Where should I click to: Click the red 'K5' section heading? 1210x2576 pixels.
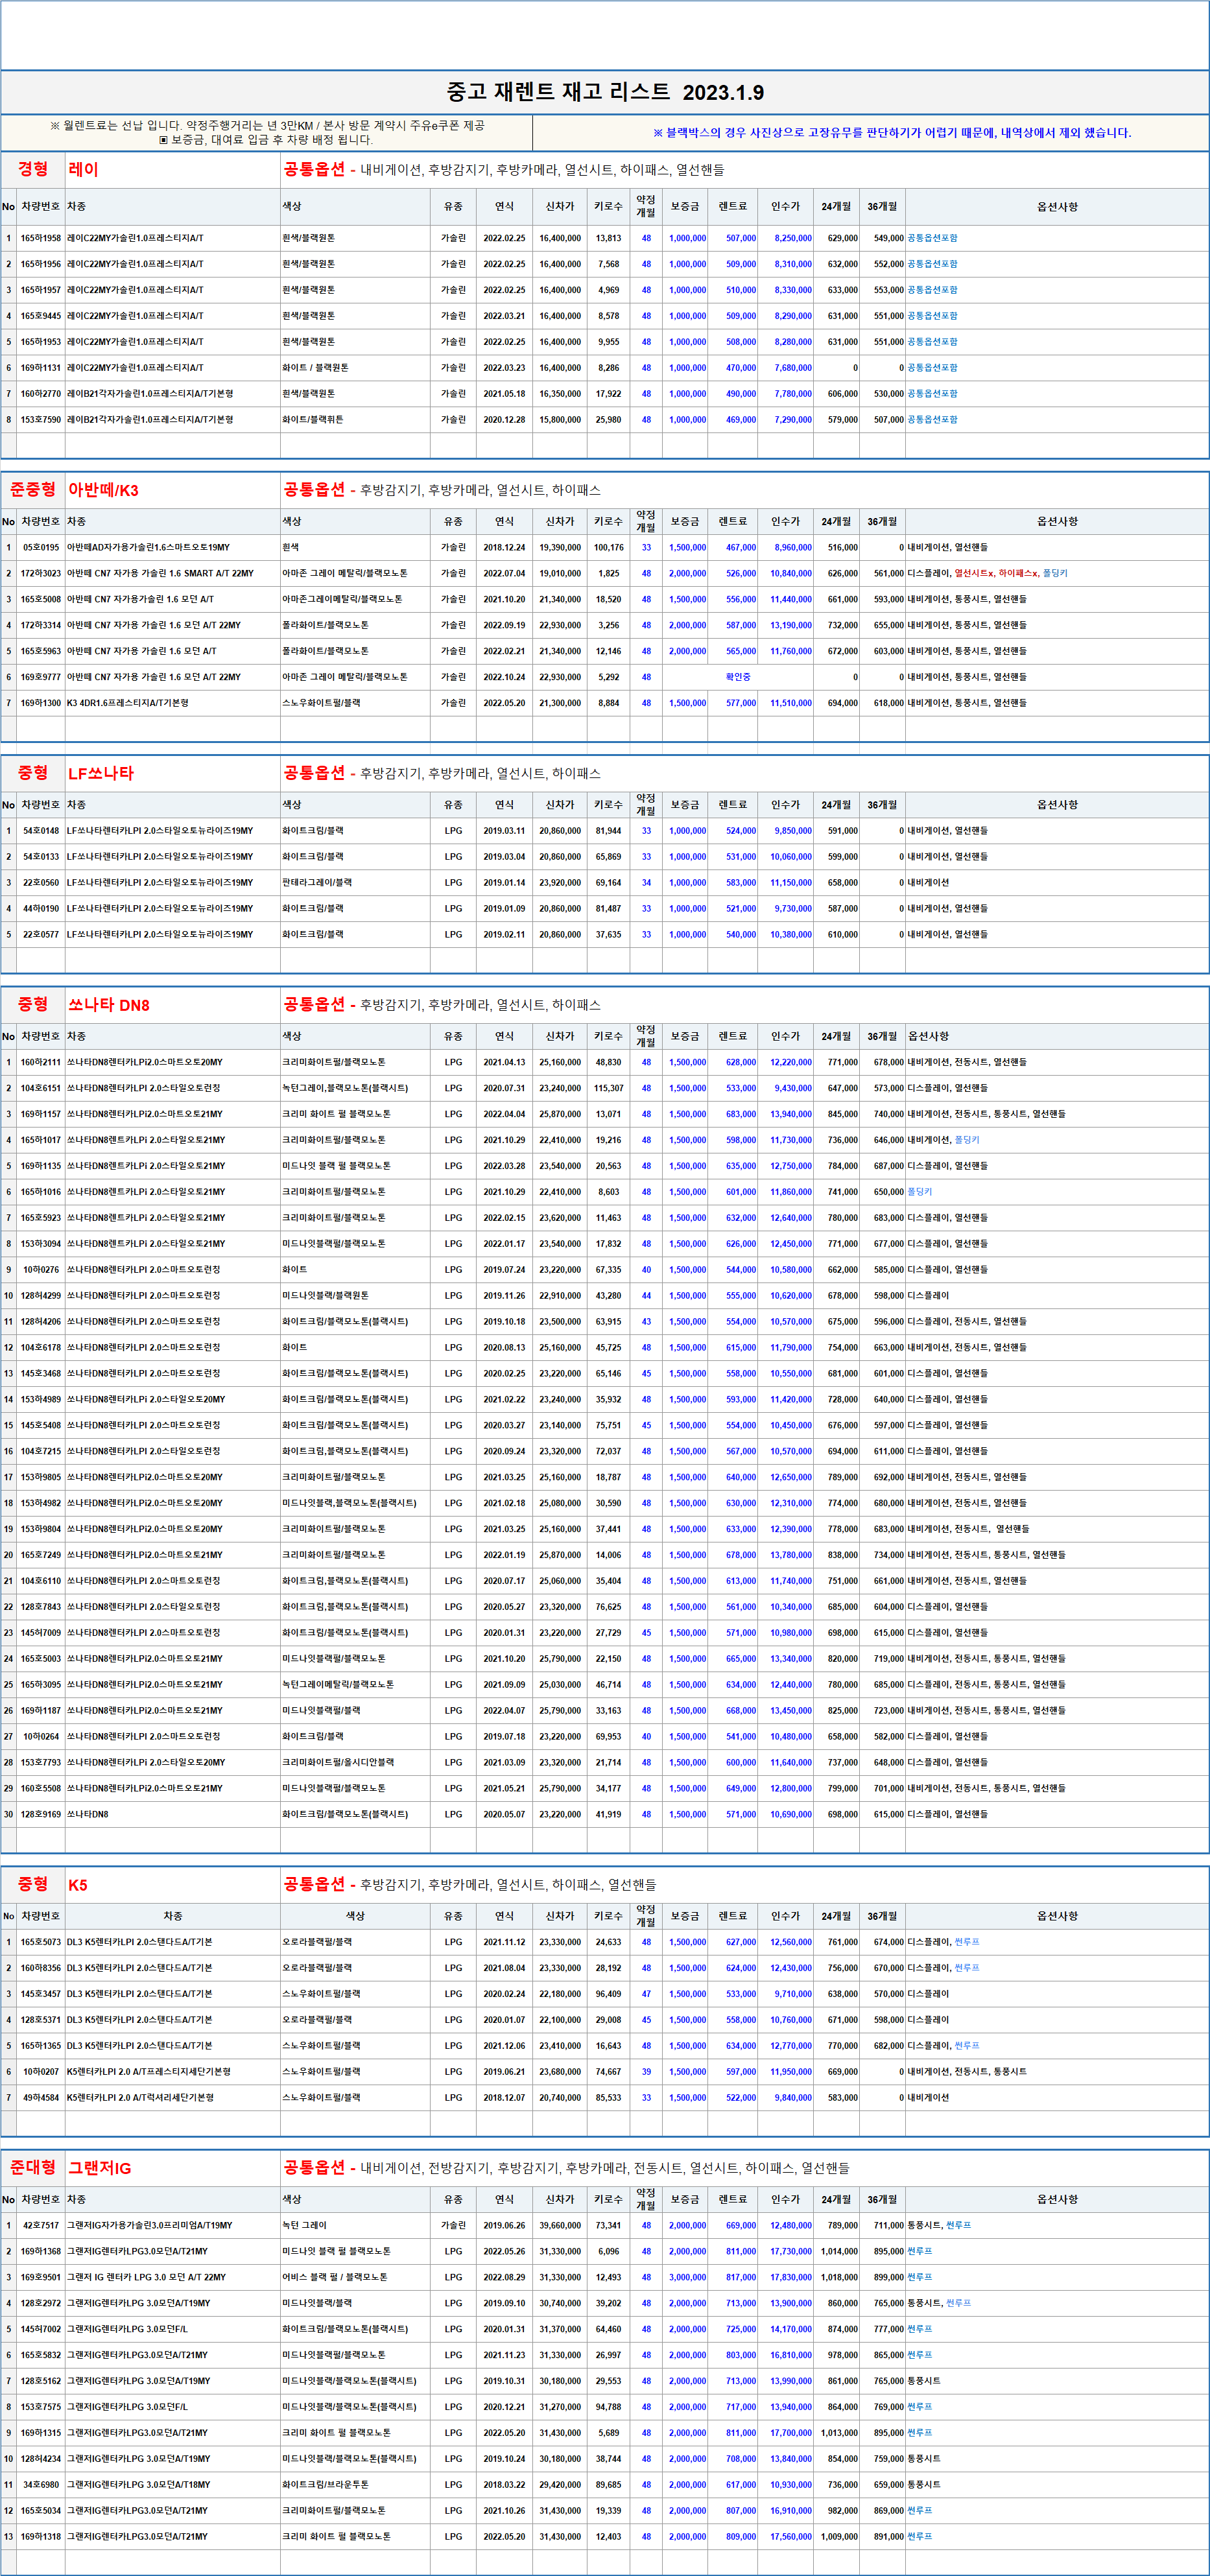click(x=78, y=1885)
